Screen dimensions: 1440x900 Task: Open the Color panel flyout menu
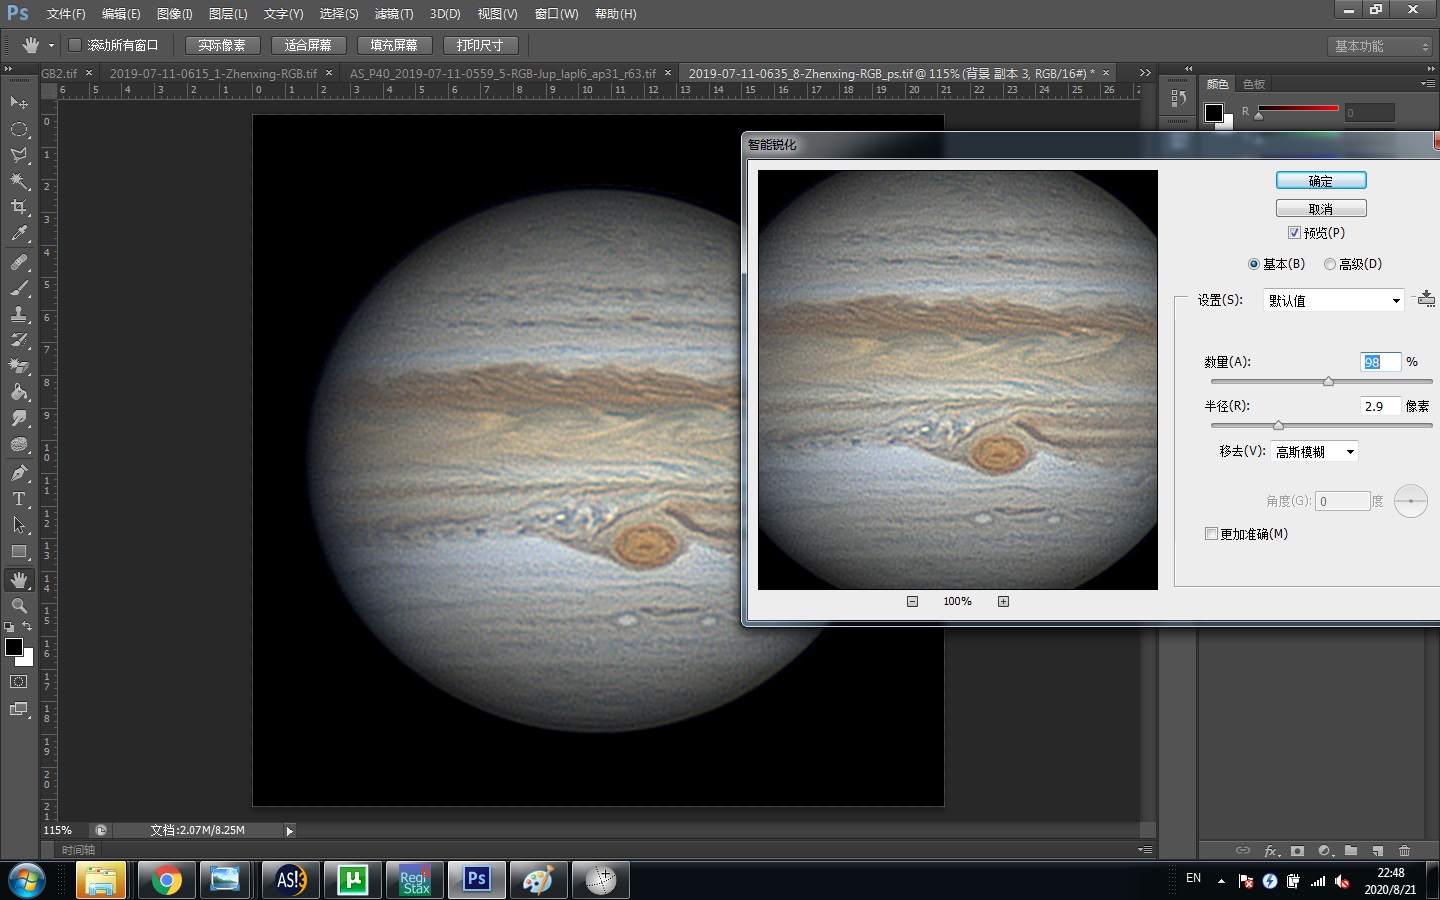pyautogui.click(x=1427, y=84)
